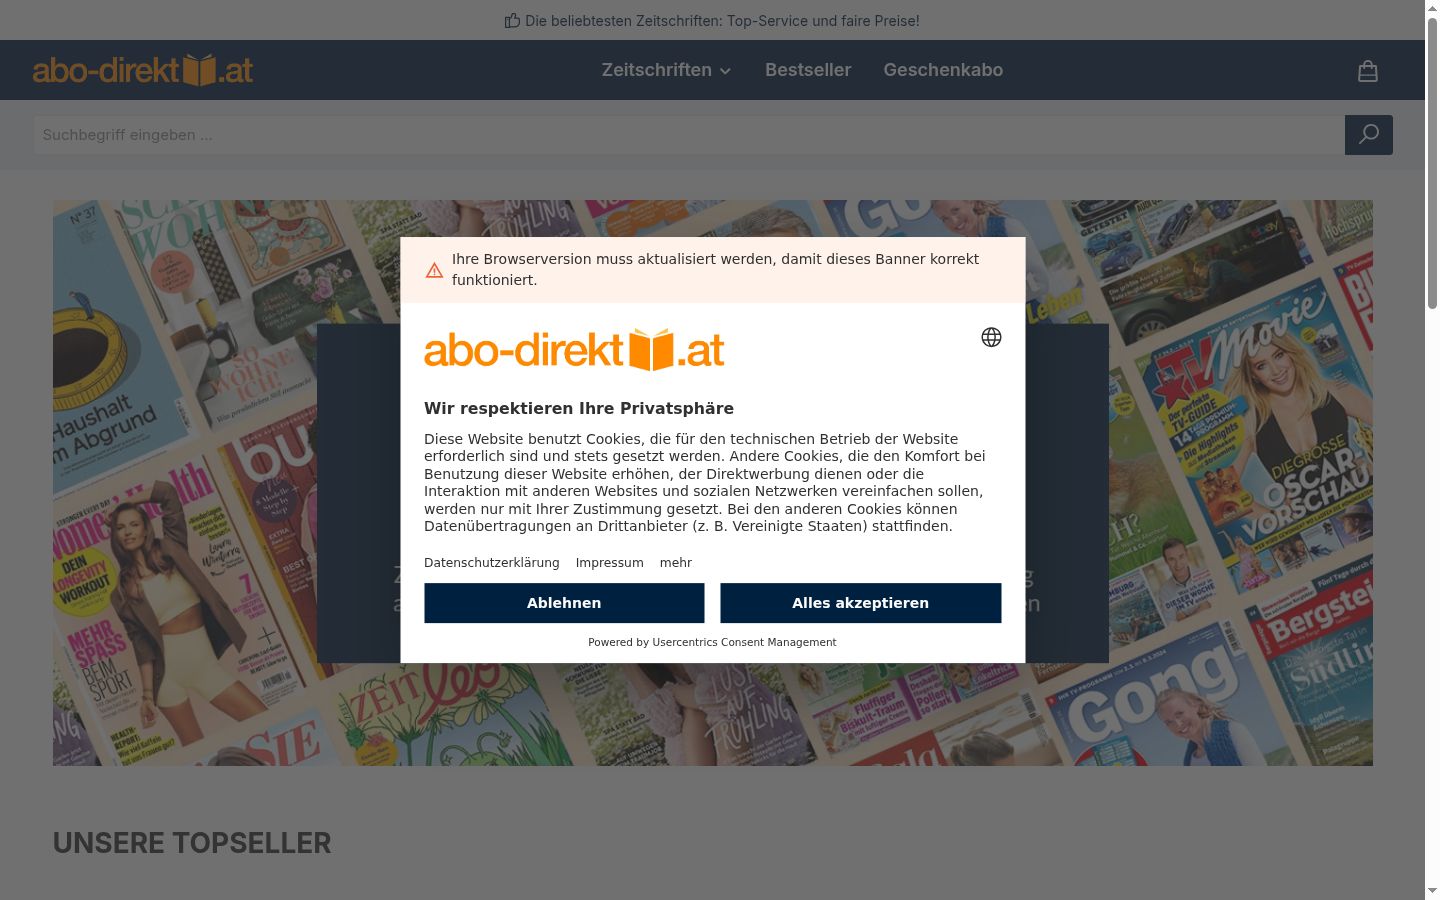This screenshot has height=900, width=1440.
Task: Open the Bestseller menu item
Action: click(808, 70)
